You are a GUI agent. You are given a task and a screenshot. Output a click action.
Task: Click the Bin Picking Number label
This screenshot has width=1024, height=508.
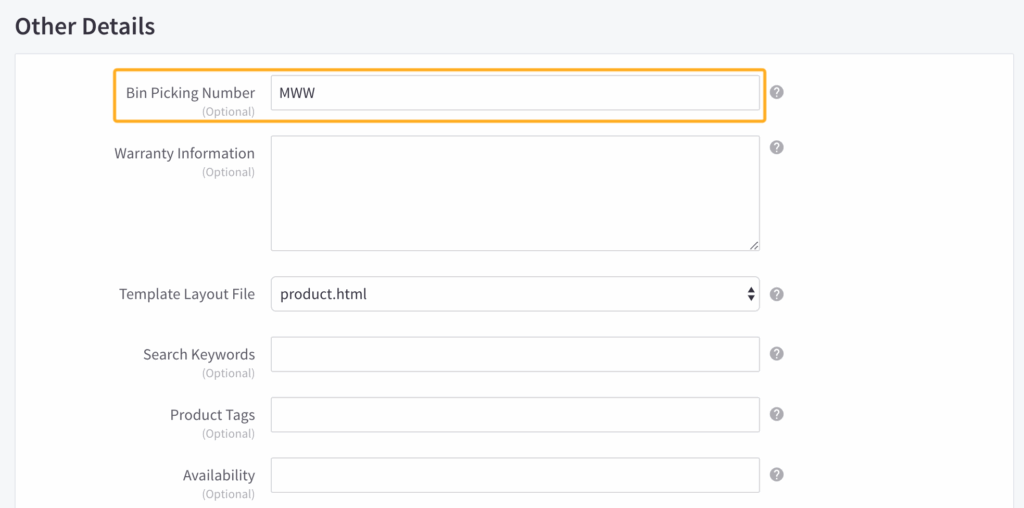tap(190, 93)
